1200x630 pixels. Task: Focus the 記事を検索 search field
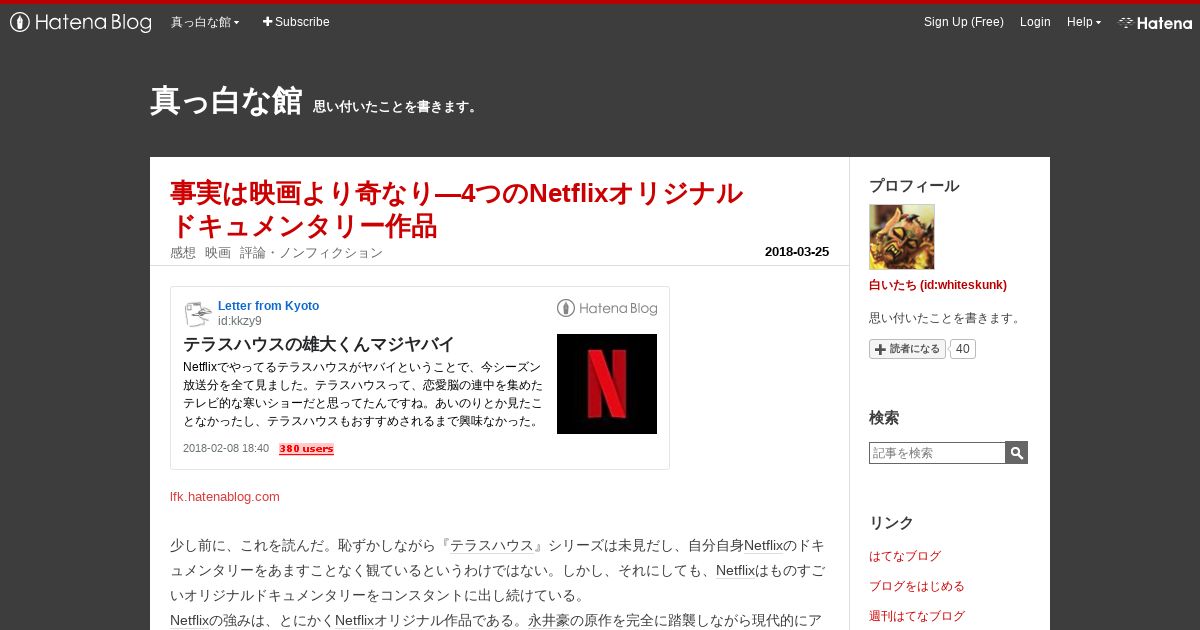937,453
